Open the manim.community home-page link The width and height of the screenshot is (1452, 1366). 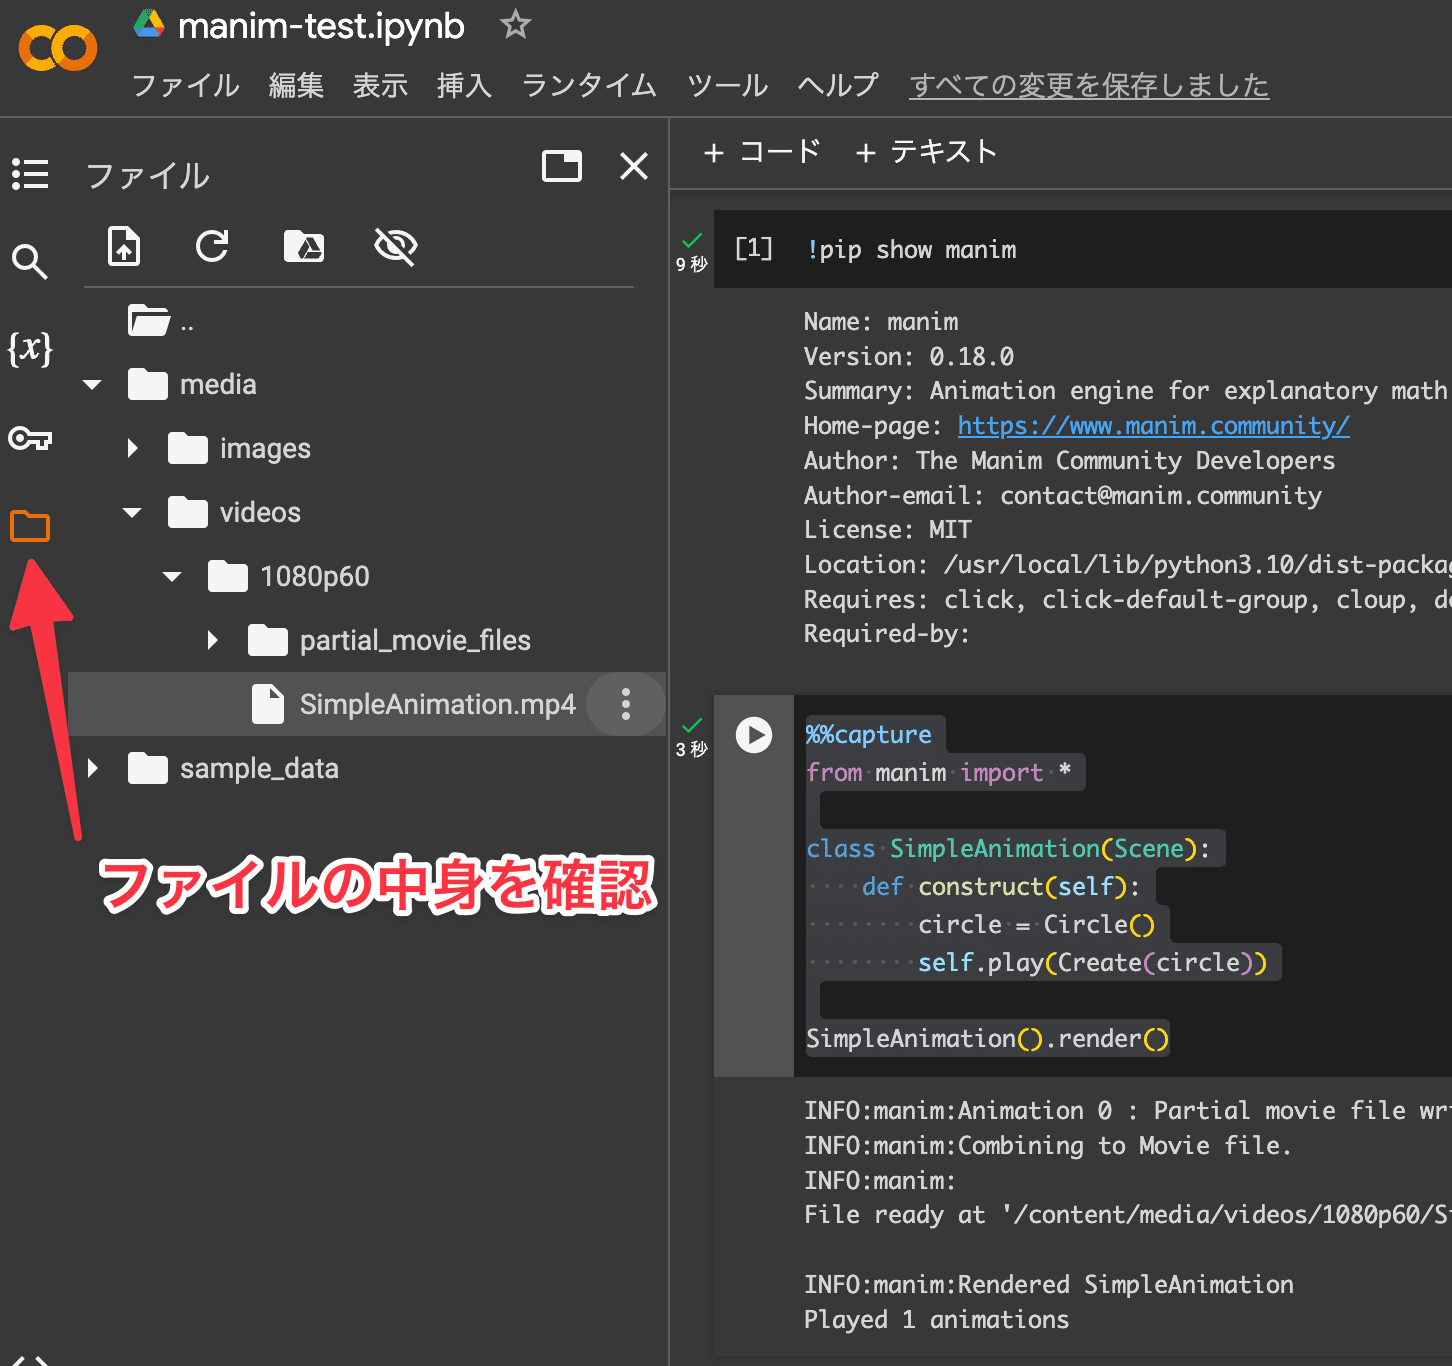click(1153, 426)
